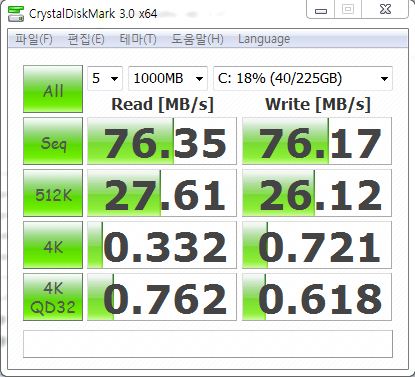Open the test count dropdown showing 5
Viewport: 415px width, 377px height.
[105, 78]
